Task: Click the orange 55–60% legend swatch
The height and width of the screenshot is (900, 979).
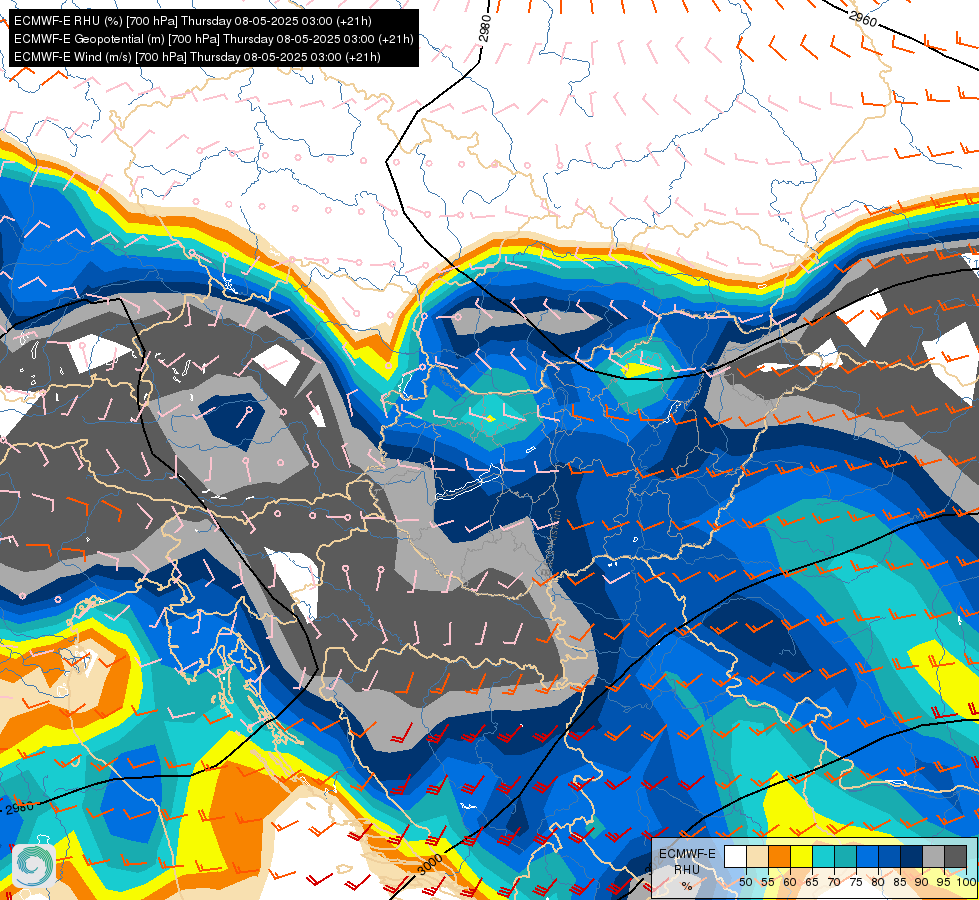Action: click(780, 856)
